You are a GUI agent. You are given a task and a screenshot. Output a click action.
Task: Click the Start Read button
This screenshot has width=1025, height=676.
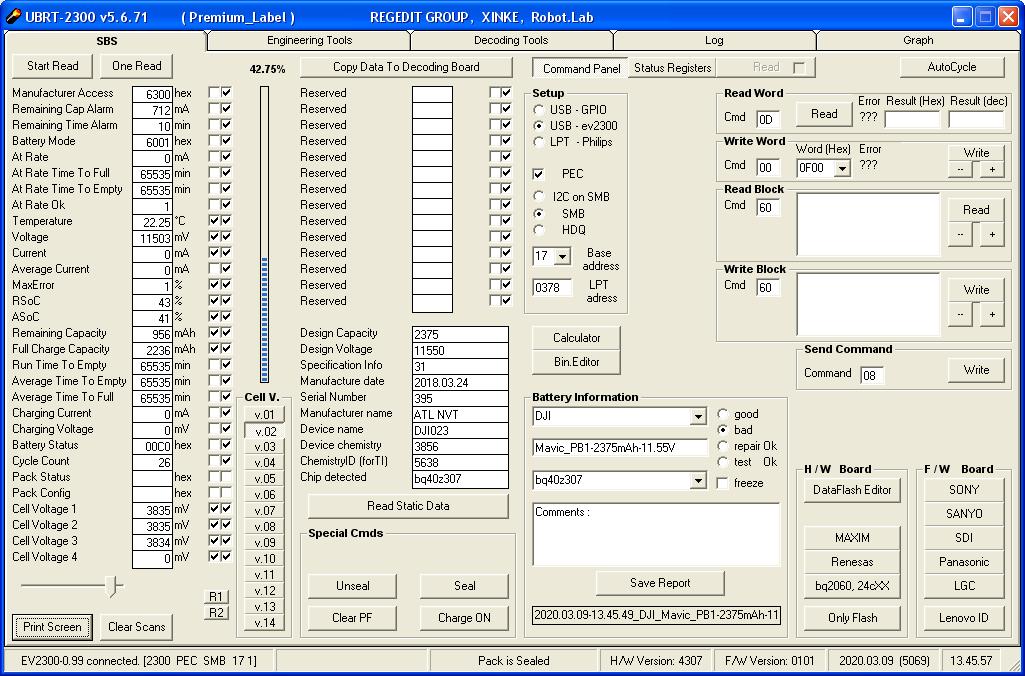point(53,66)
